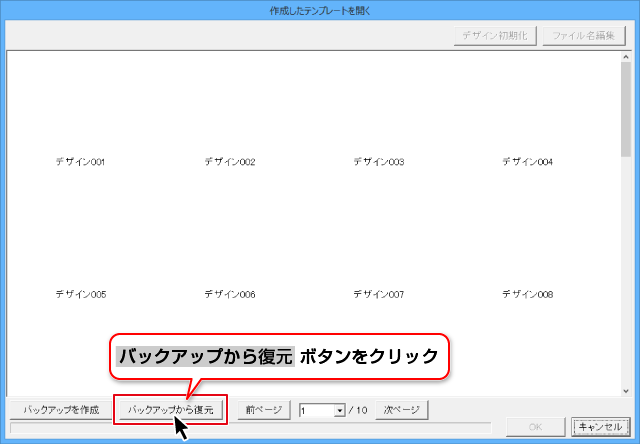The height and width of the screenshot is (444, 640).
Task: Click the バックアップを作成 button
Action: 61,409
